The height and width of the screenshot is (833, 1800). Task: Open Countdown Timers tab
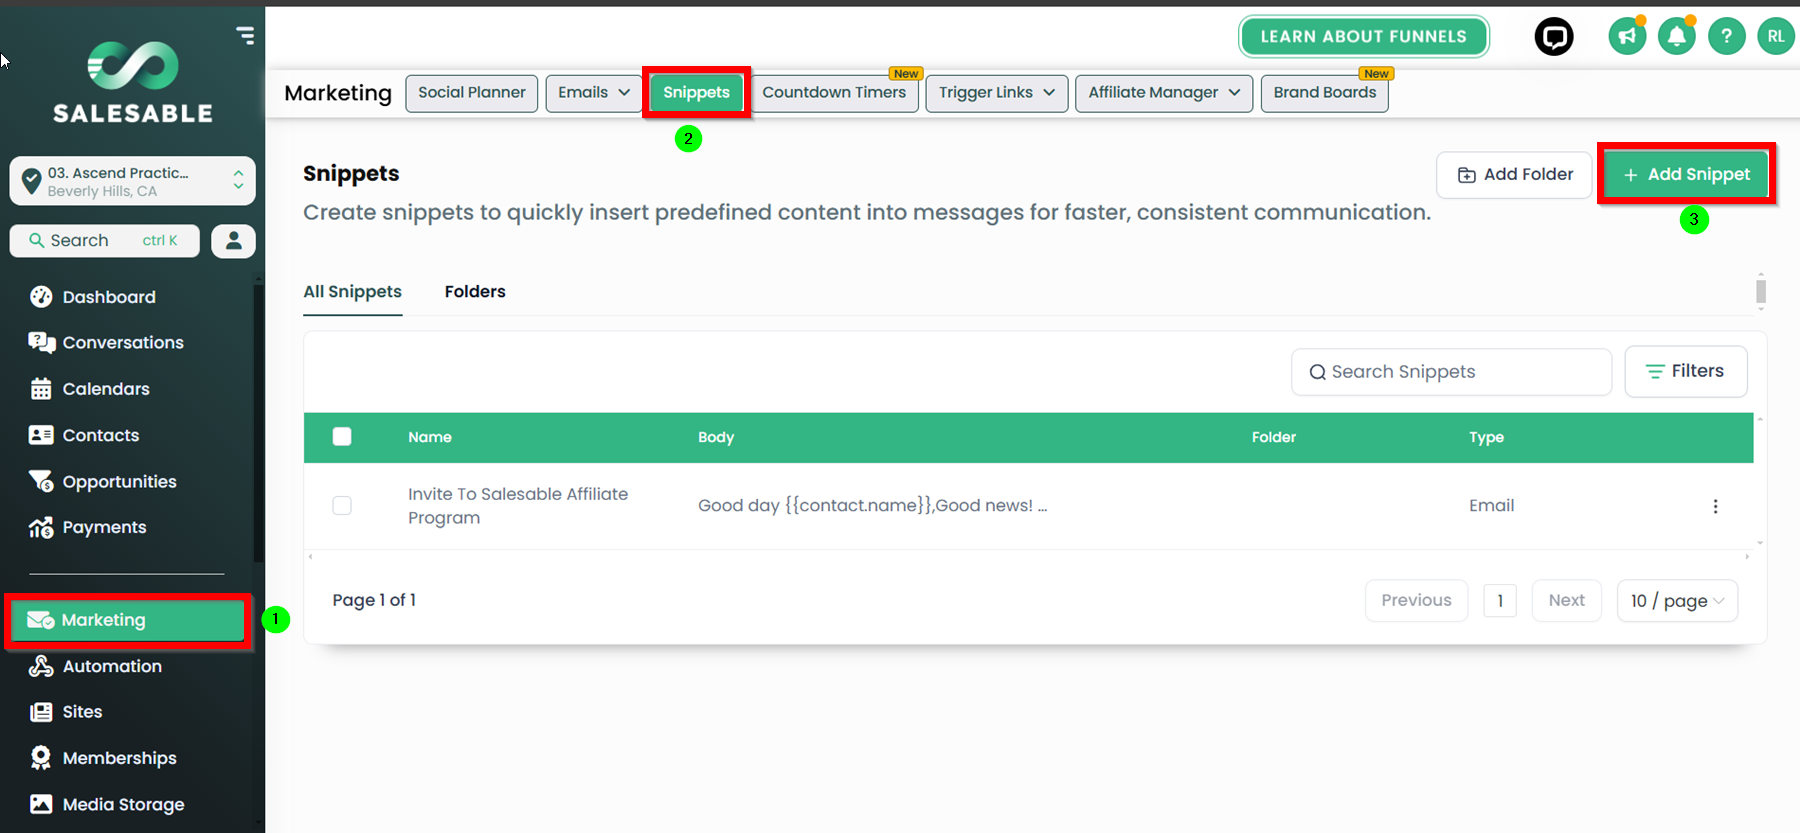[x=834, y=93]
